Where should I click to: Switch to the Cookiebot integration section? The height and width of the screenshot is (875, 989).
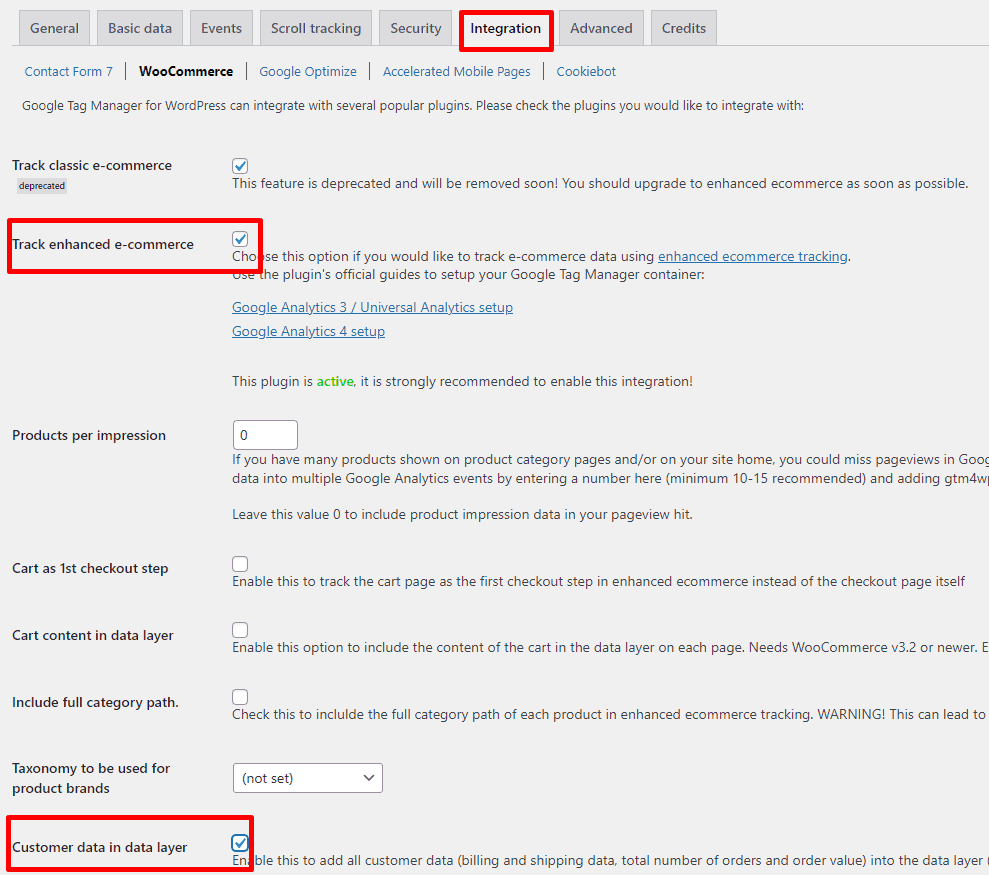click(x=585, y=71)
